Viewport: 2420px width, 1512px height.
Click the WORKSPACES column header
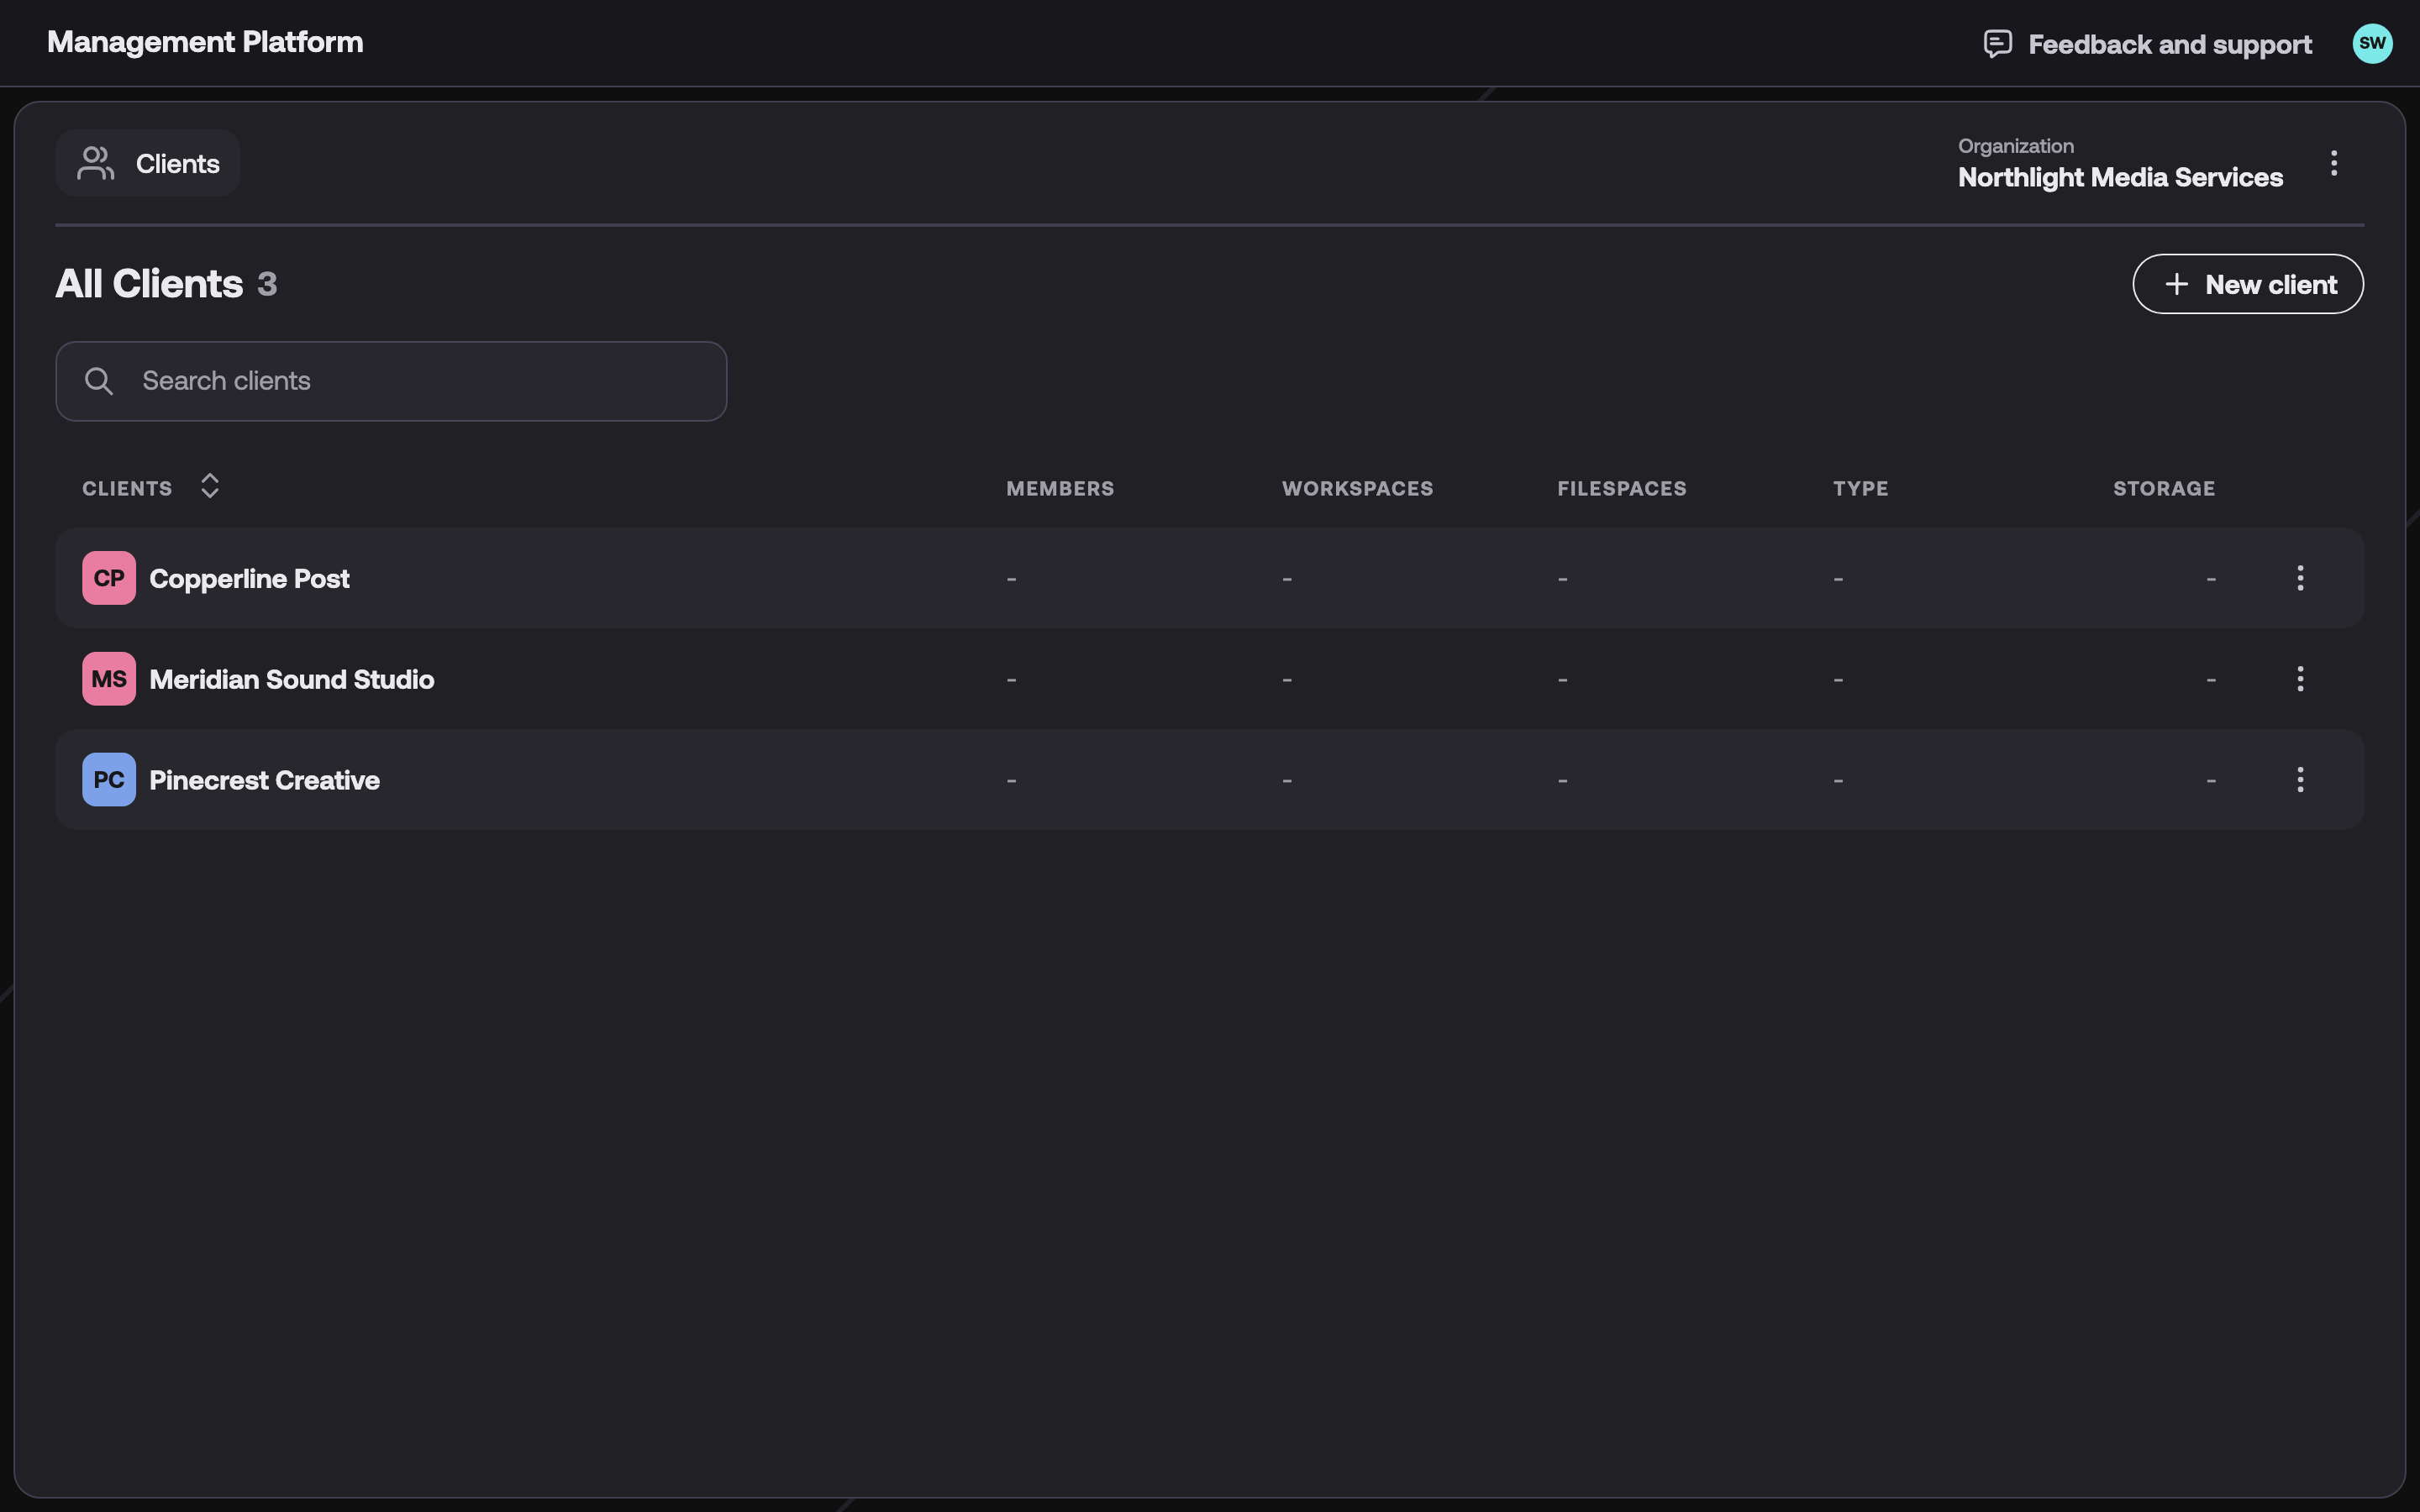[1357, 489]
